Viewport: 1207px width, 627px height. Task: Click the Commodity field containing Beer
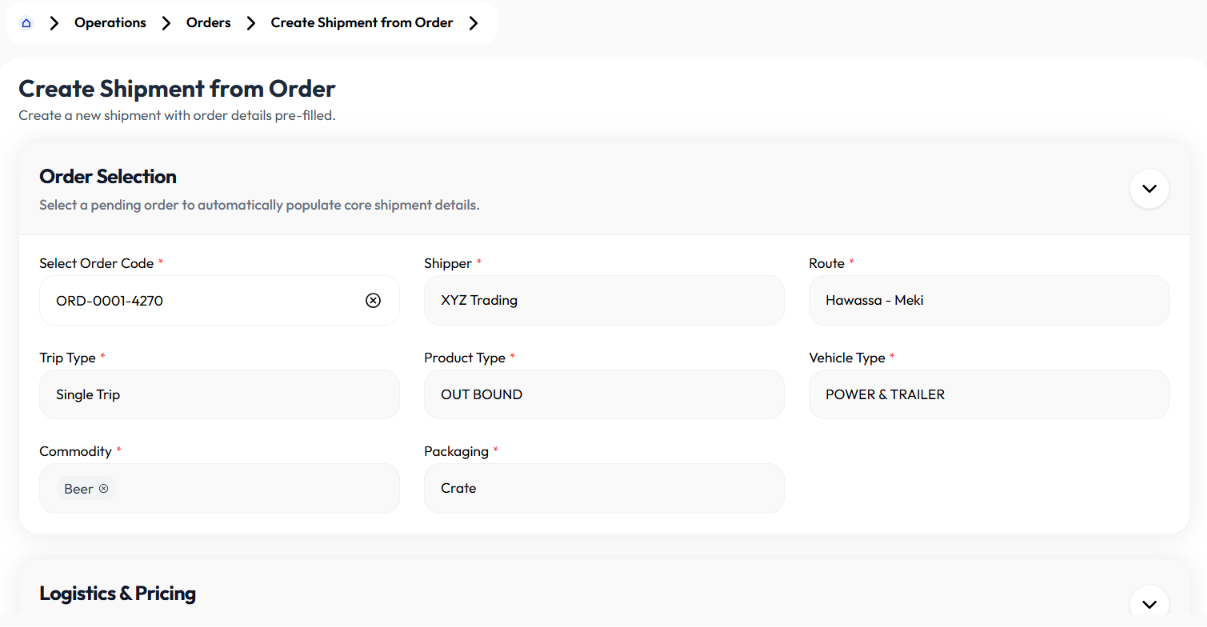point(219,488)
